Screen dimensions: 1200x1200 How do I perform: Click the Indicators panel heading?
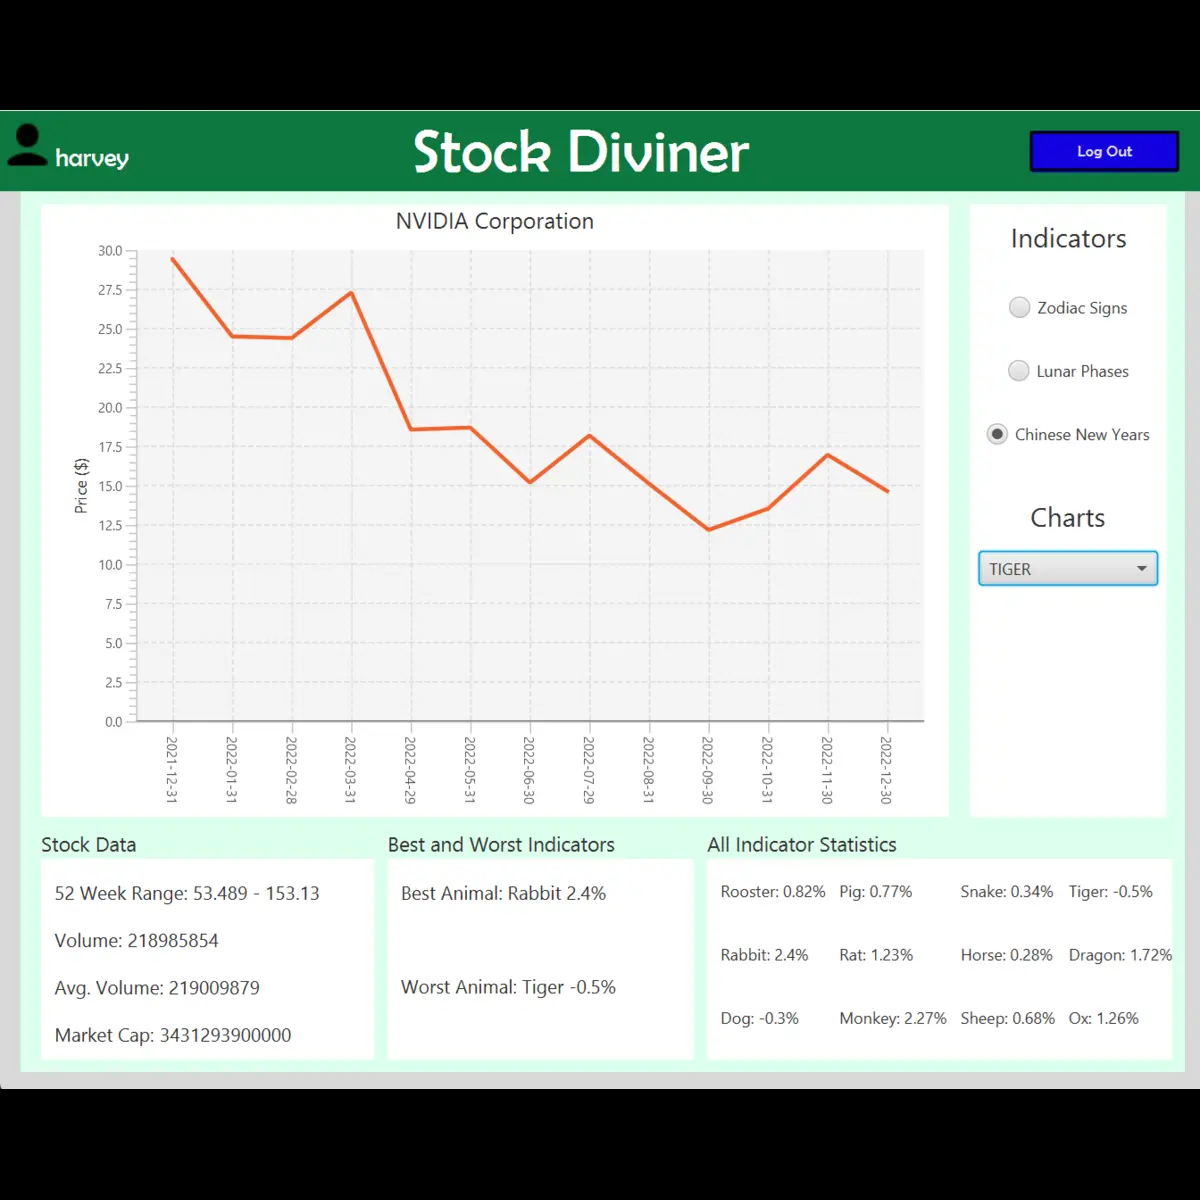click(1068, 239)
